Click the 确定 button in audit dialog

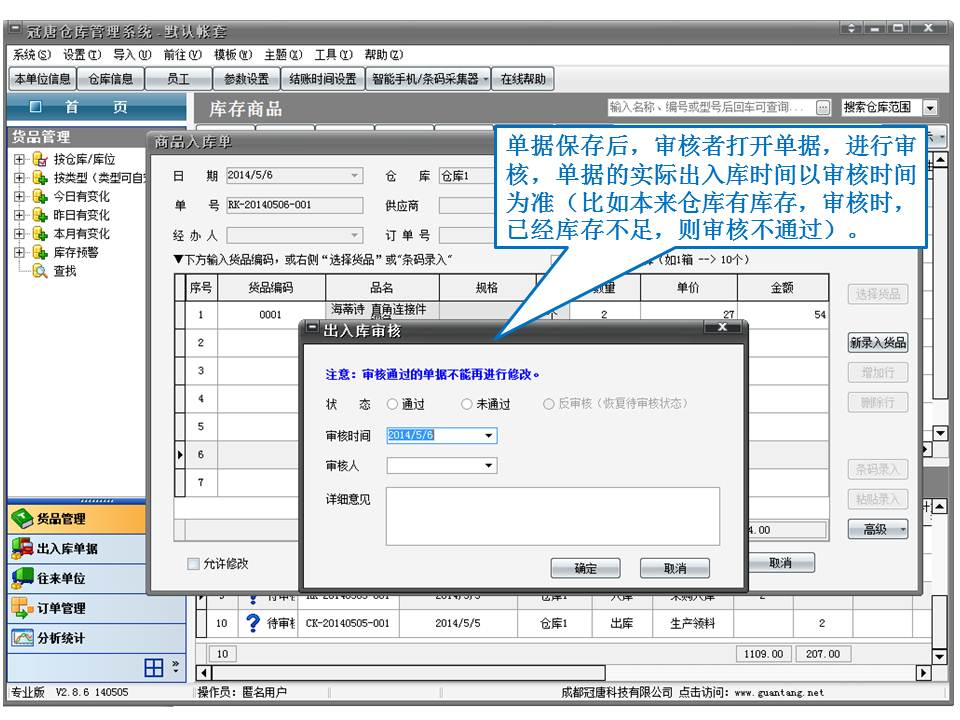pos(585,568)
